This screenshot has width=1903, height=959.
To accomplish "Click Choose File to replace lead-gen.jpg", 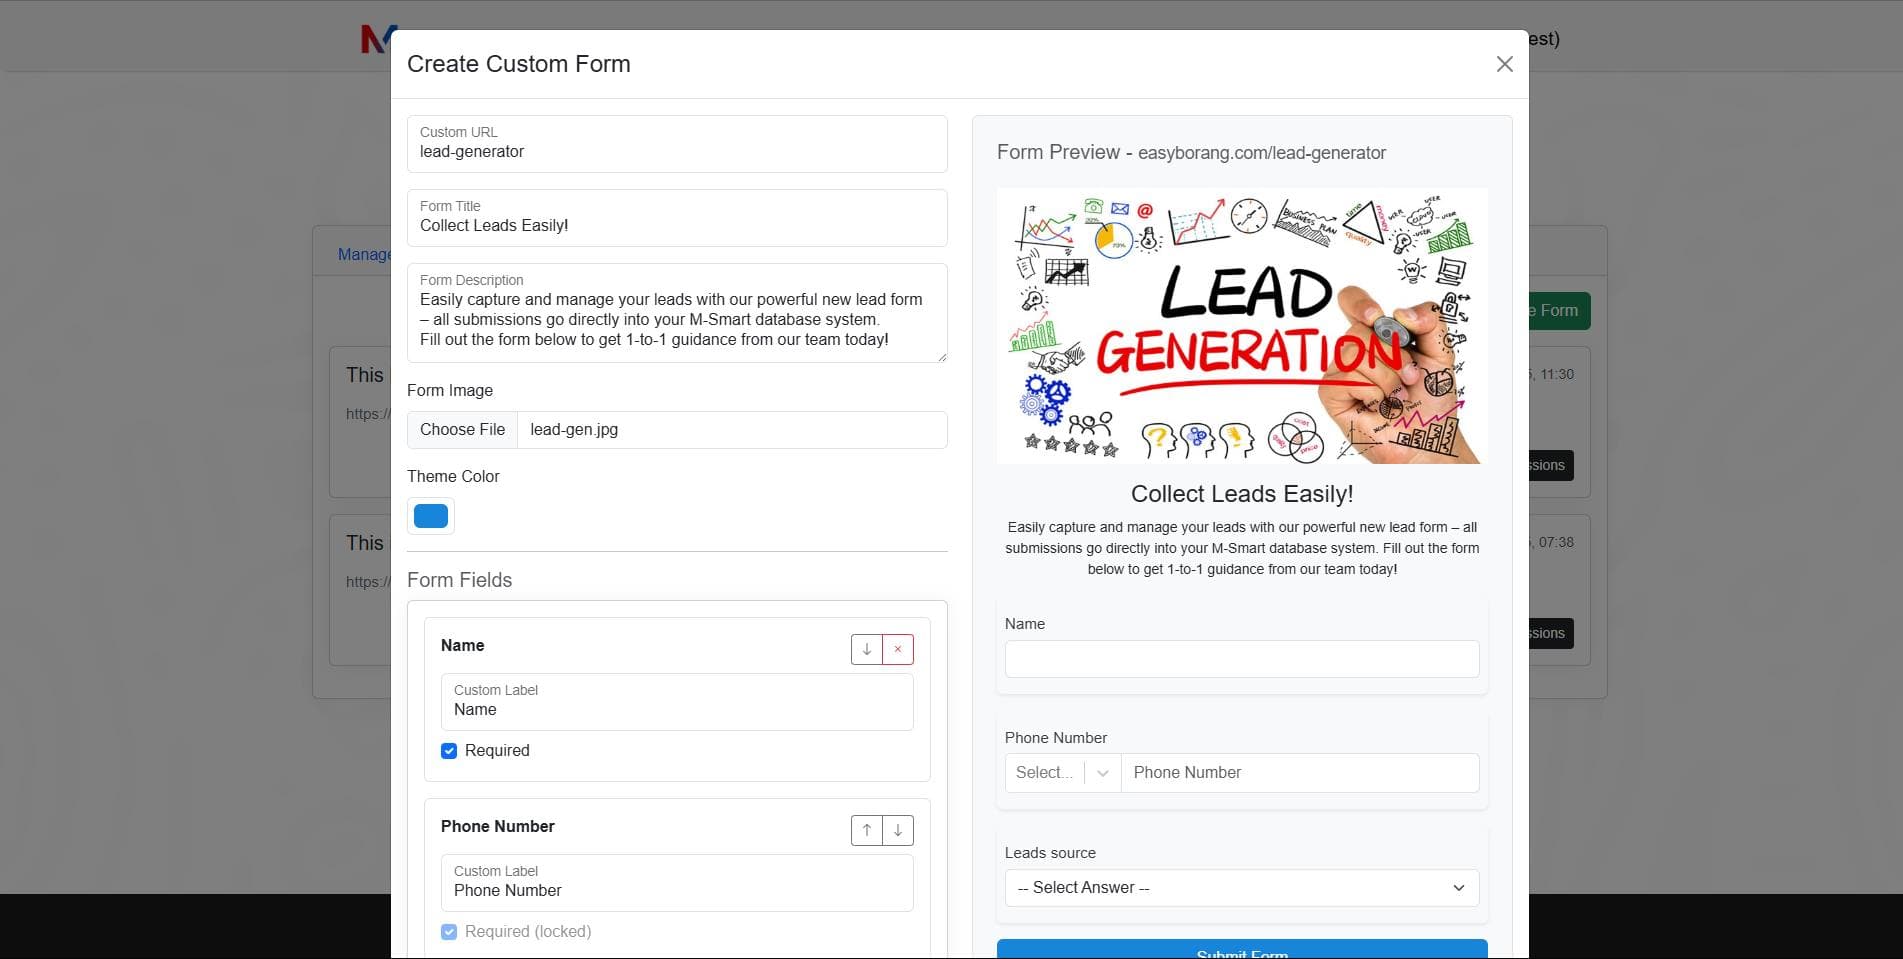I will click(462, 429).
